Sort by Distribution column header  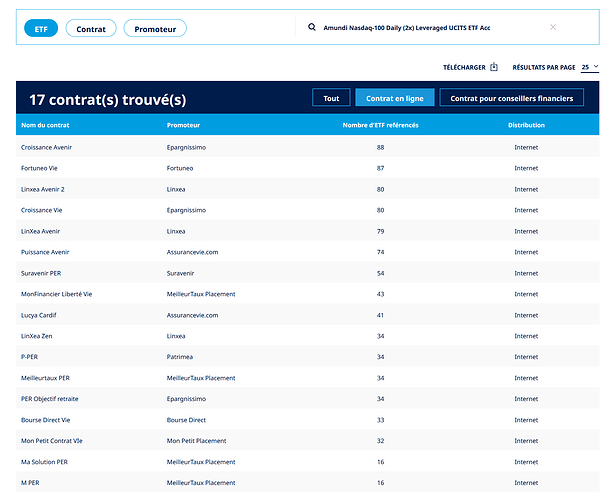pos(526,125)
